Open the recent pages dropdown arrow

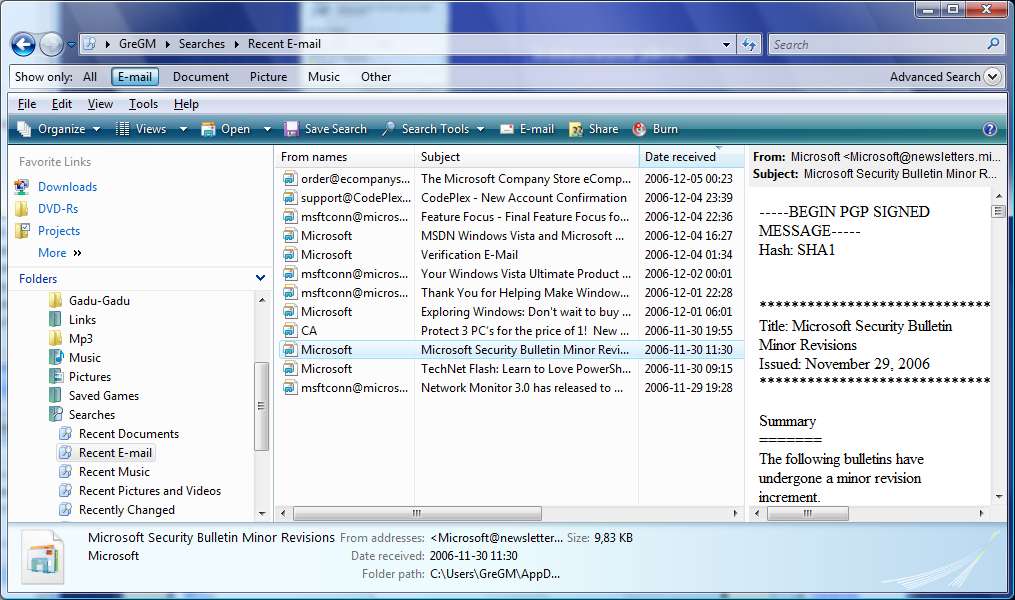tap(71, 45)
